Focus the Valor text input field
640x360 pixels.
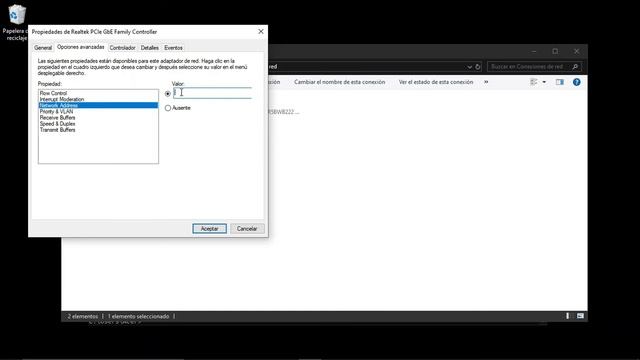click(x=213, y=93)
